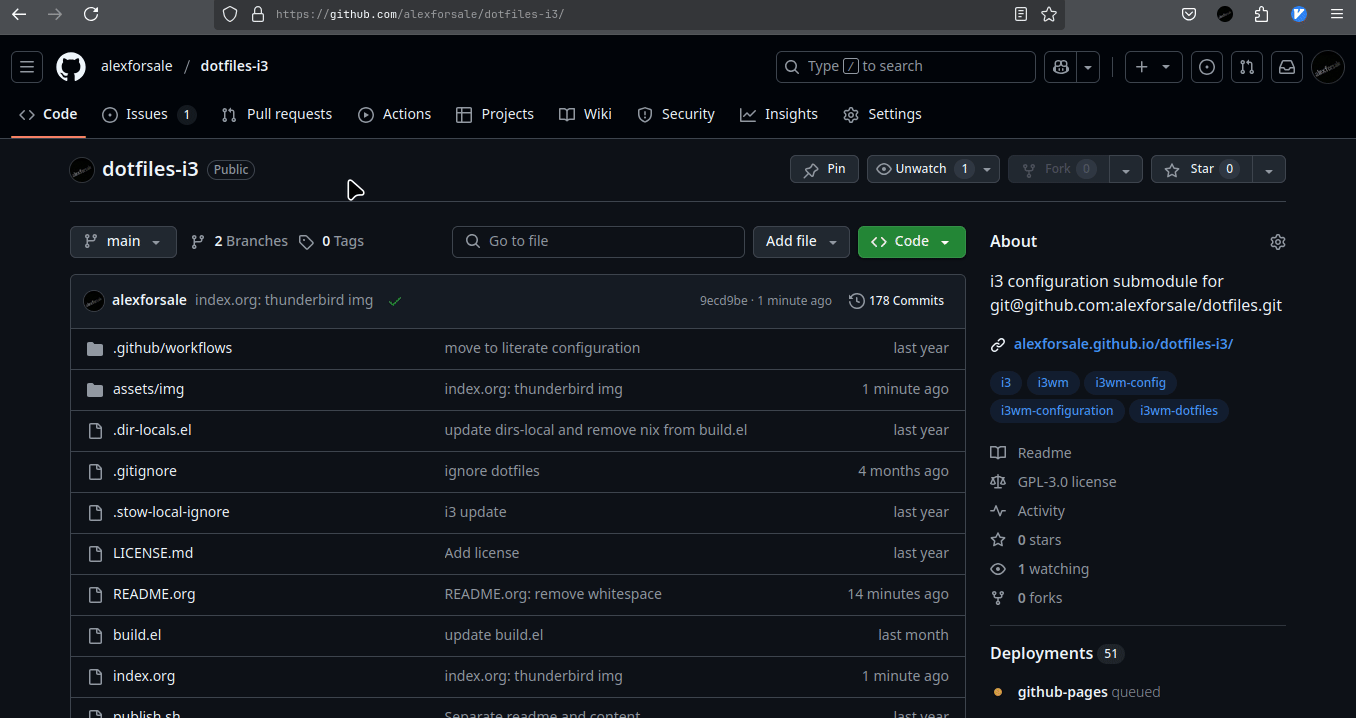
Task: Click the Type / to search box
Action: (x=905, y=67)
